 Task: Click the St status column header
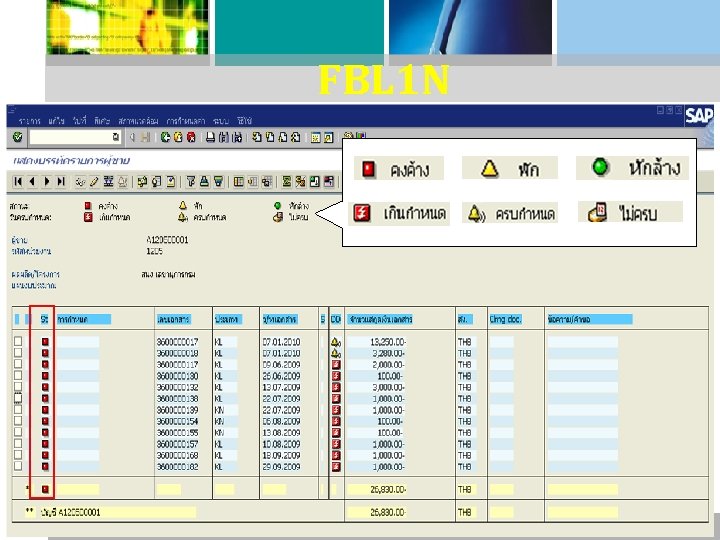point(44,319)
